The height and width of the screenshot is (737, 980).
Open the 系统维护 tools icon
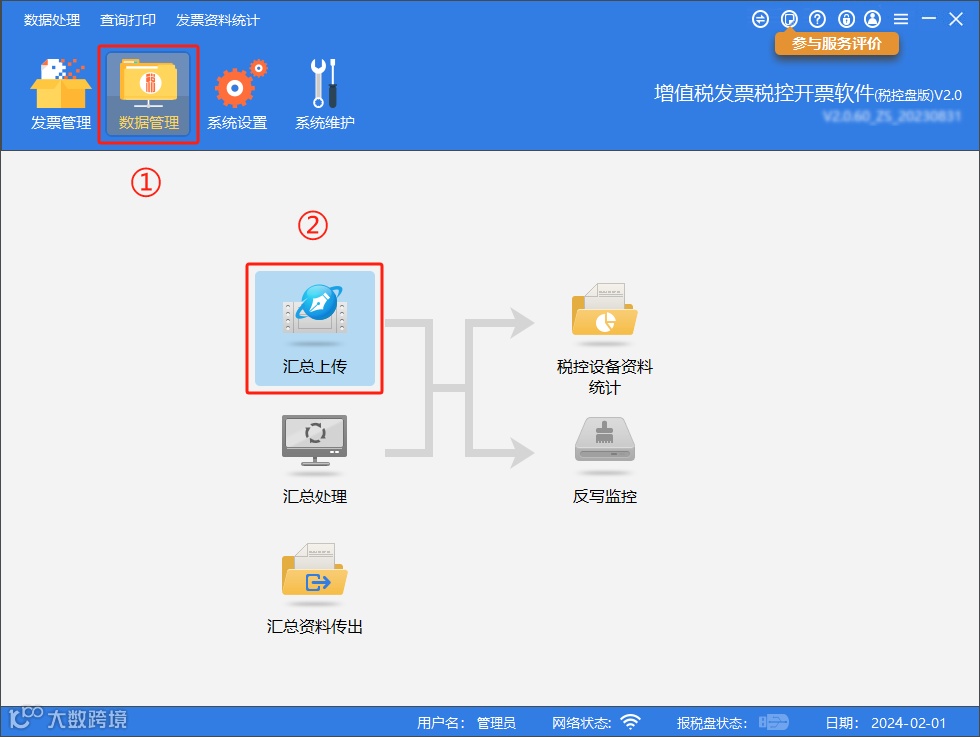tap(324, 94)
